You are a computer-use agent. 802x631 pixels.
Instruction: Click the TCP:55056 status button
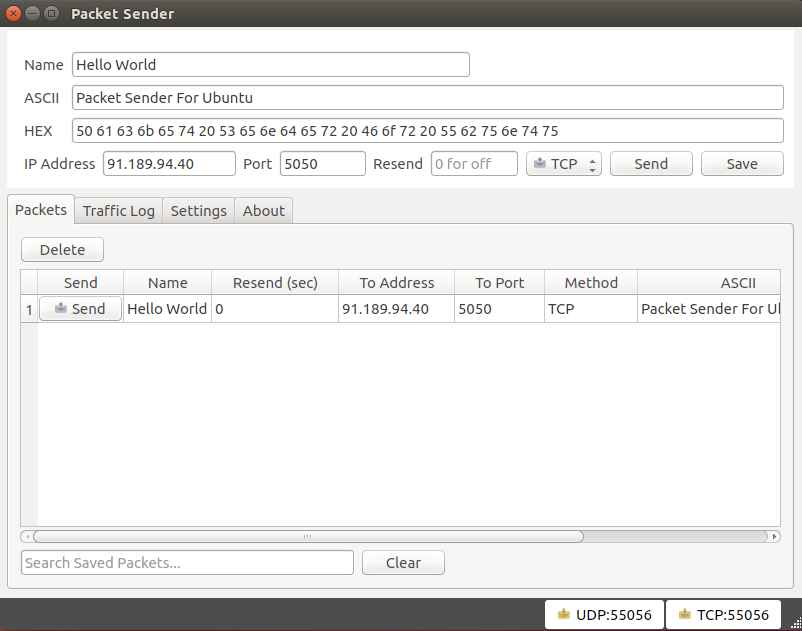click(x=723, y=614)
